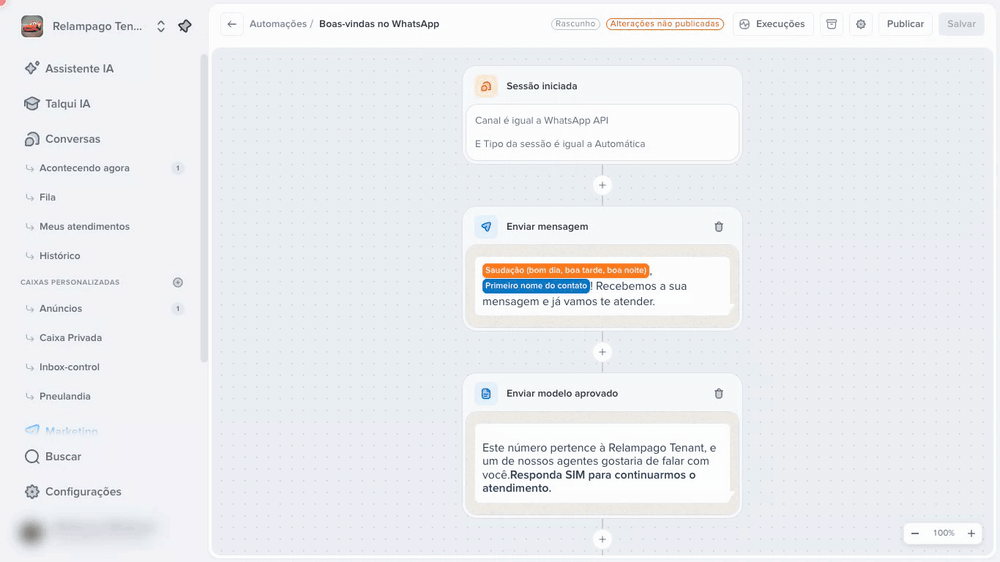Open Tipo da sessão é igual a Automática condition
The image size is (1000, 562).
click(x=560, y=144)
